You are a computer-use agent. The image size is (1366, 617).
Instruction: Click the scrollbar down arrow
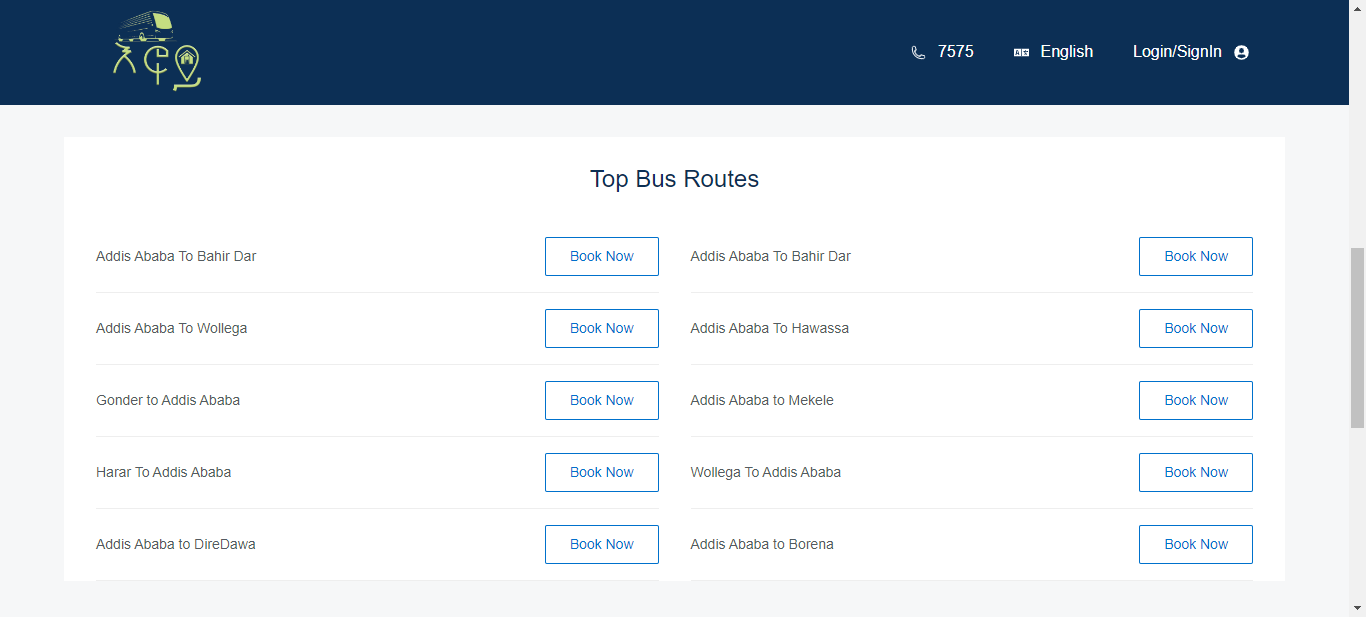coord(1357,608)
